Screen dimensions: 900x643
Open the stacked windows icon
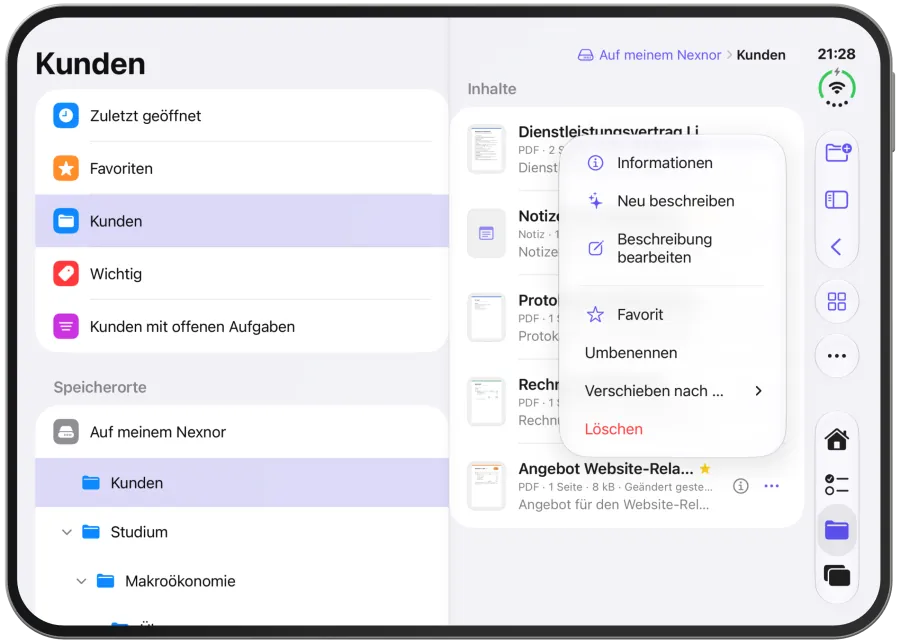coord(837,575)
